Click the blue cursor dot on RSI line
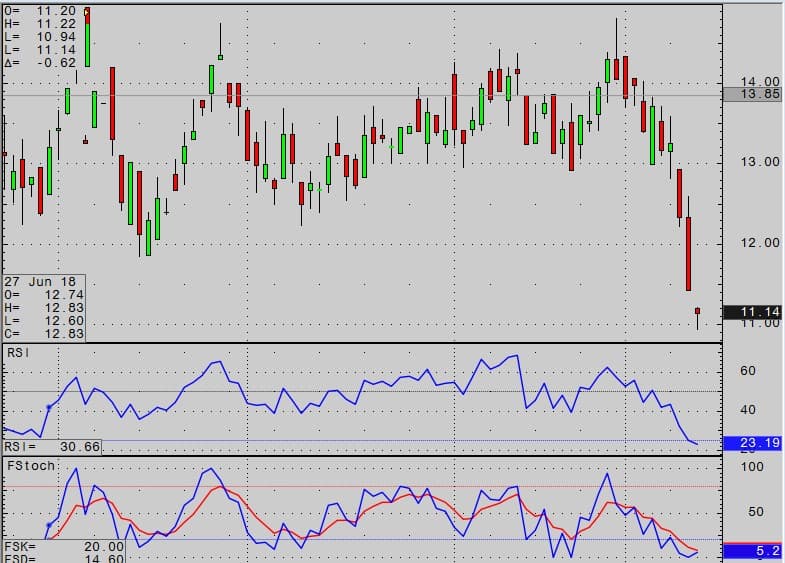 click(x=49, y=408)
